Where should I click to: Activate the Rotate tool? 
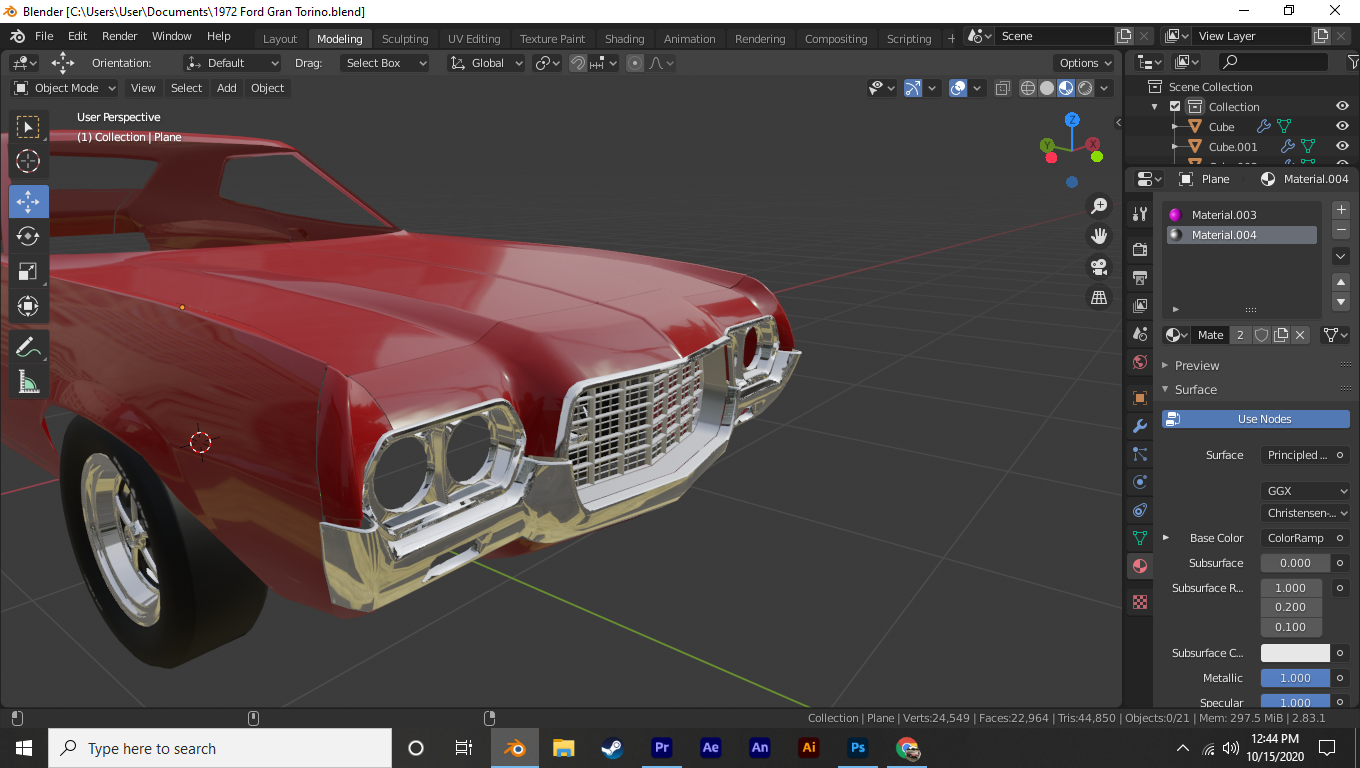(x=28, y=236)
